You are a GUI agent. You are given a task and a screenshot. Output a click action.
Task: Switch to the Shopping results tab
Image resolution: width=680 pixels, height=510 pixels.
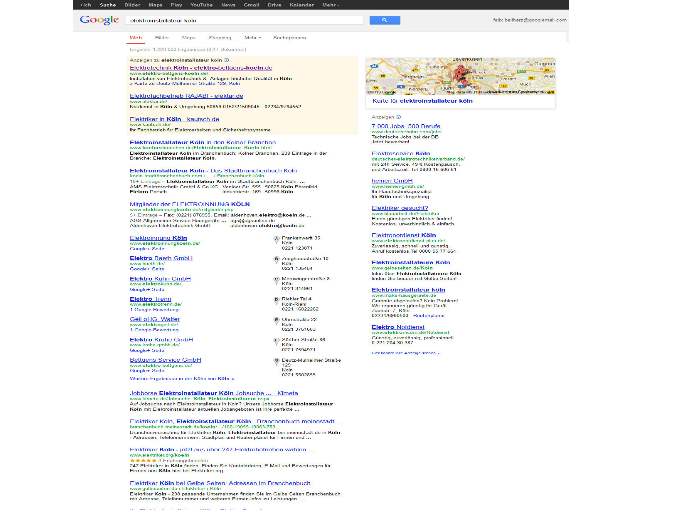pyautogui.click(x=220, y=38)
